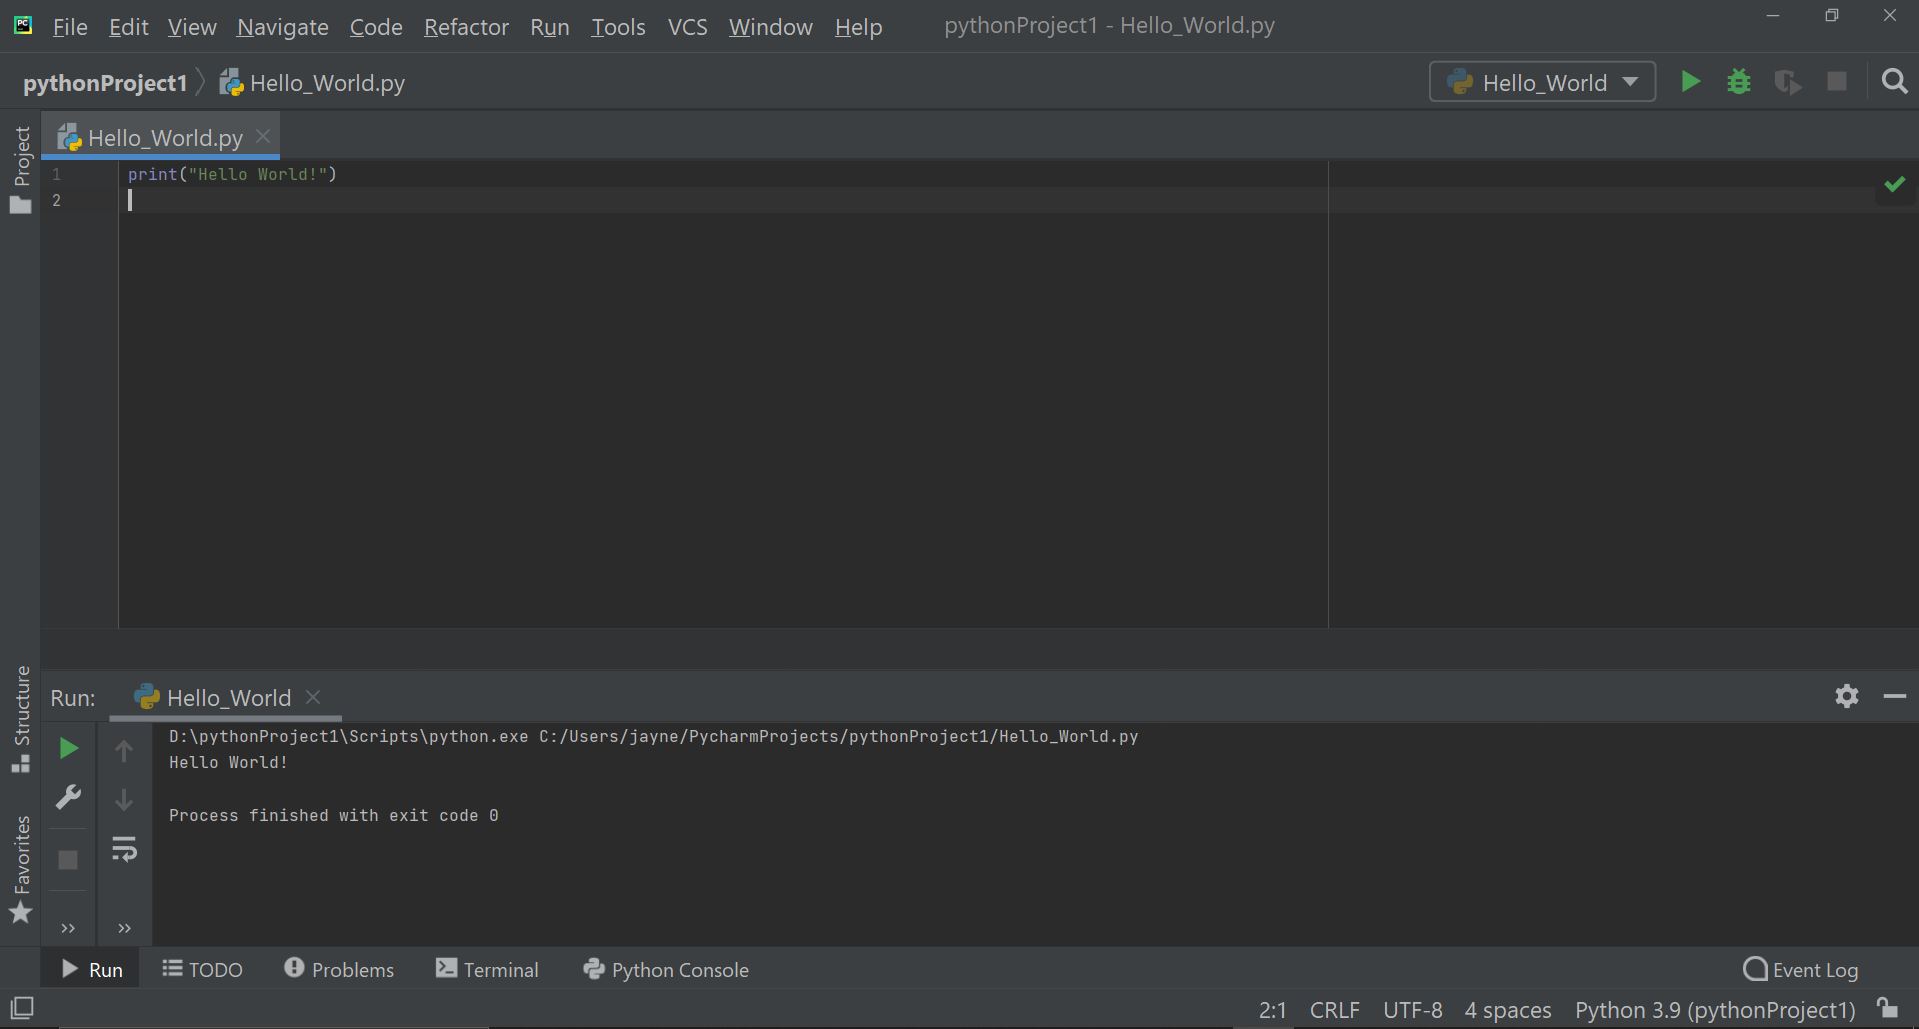Close the Hello_World.py editor tab
The height and width of the screenshot is (1029, 1919).
(263, 136)
